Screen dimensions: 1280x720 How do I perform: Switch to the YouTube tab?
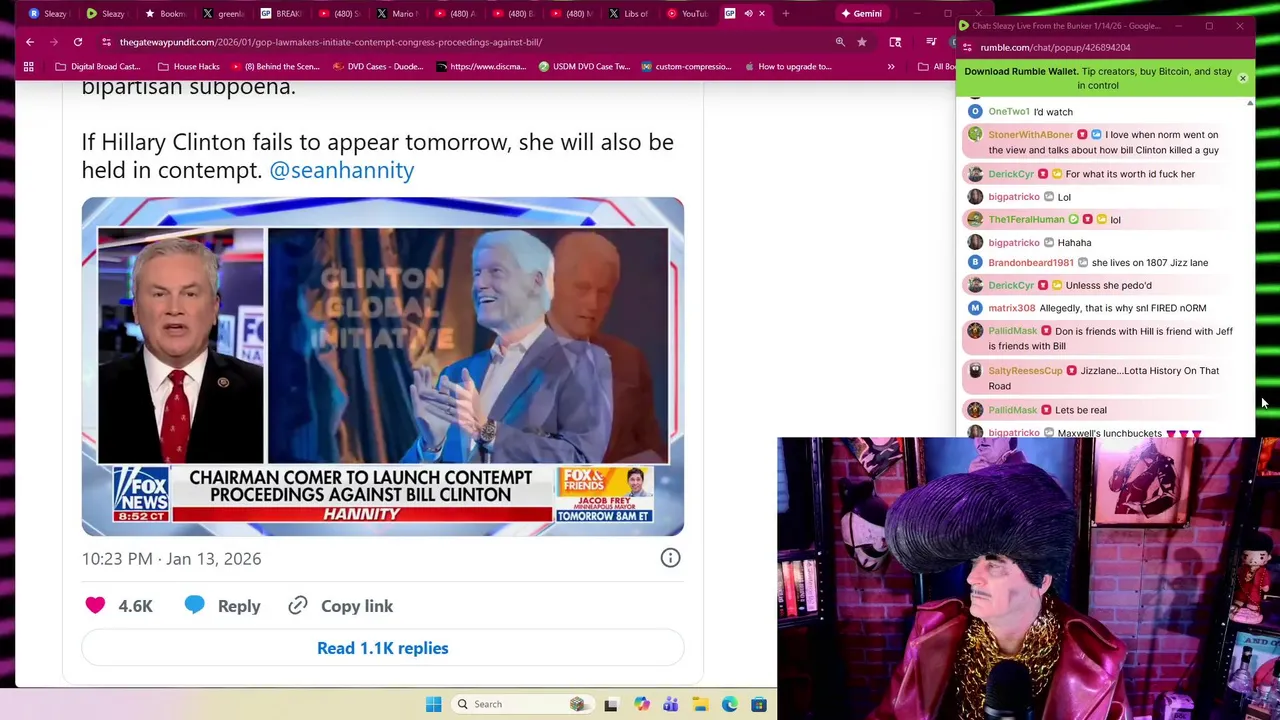687,14
